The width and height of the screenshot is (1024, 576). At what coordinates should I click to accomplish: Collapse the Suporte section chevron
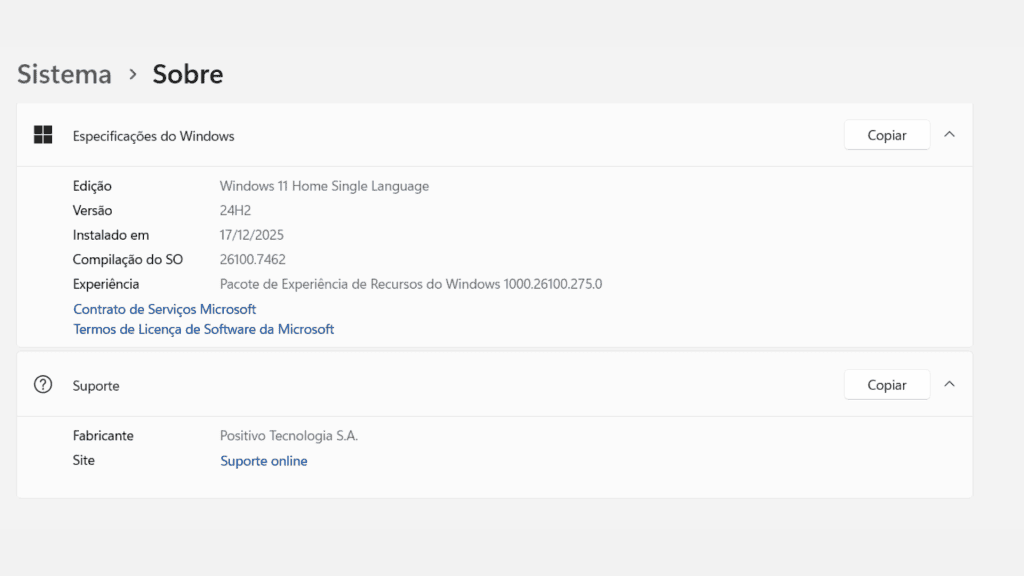point(949,384)
